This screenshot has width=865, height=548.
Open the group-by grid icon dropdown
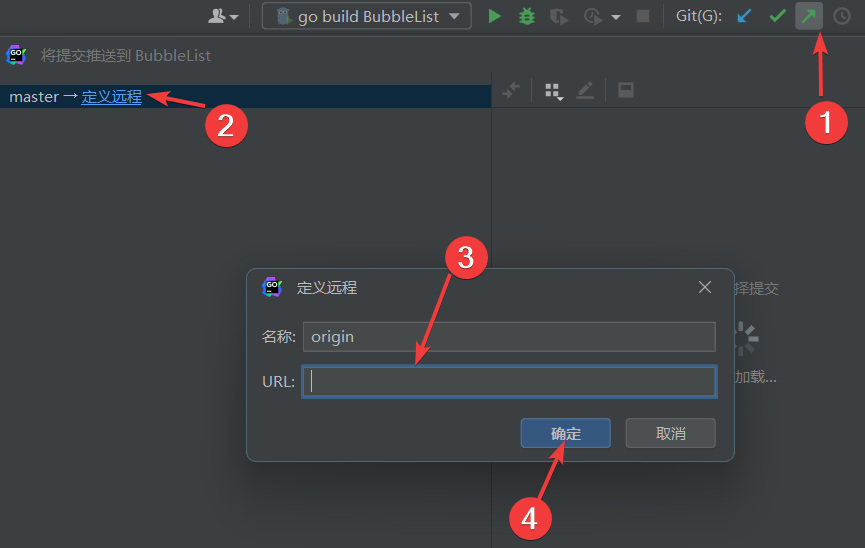(553, 91)
